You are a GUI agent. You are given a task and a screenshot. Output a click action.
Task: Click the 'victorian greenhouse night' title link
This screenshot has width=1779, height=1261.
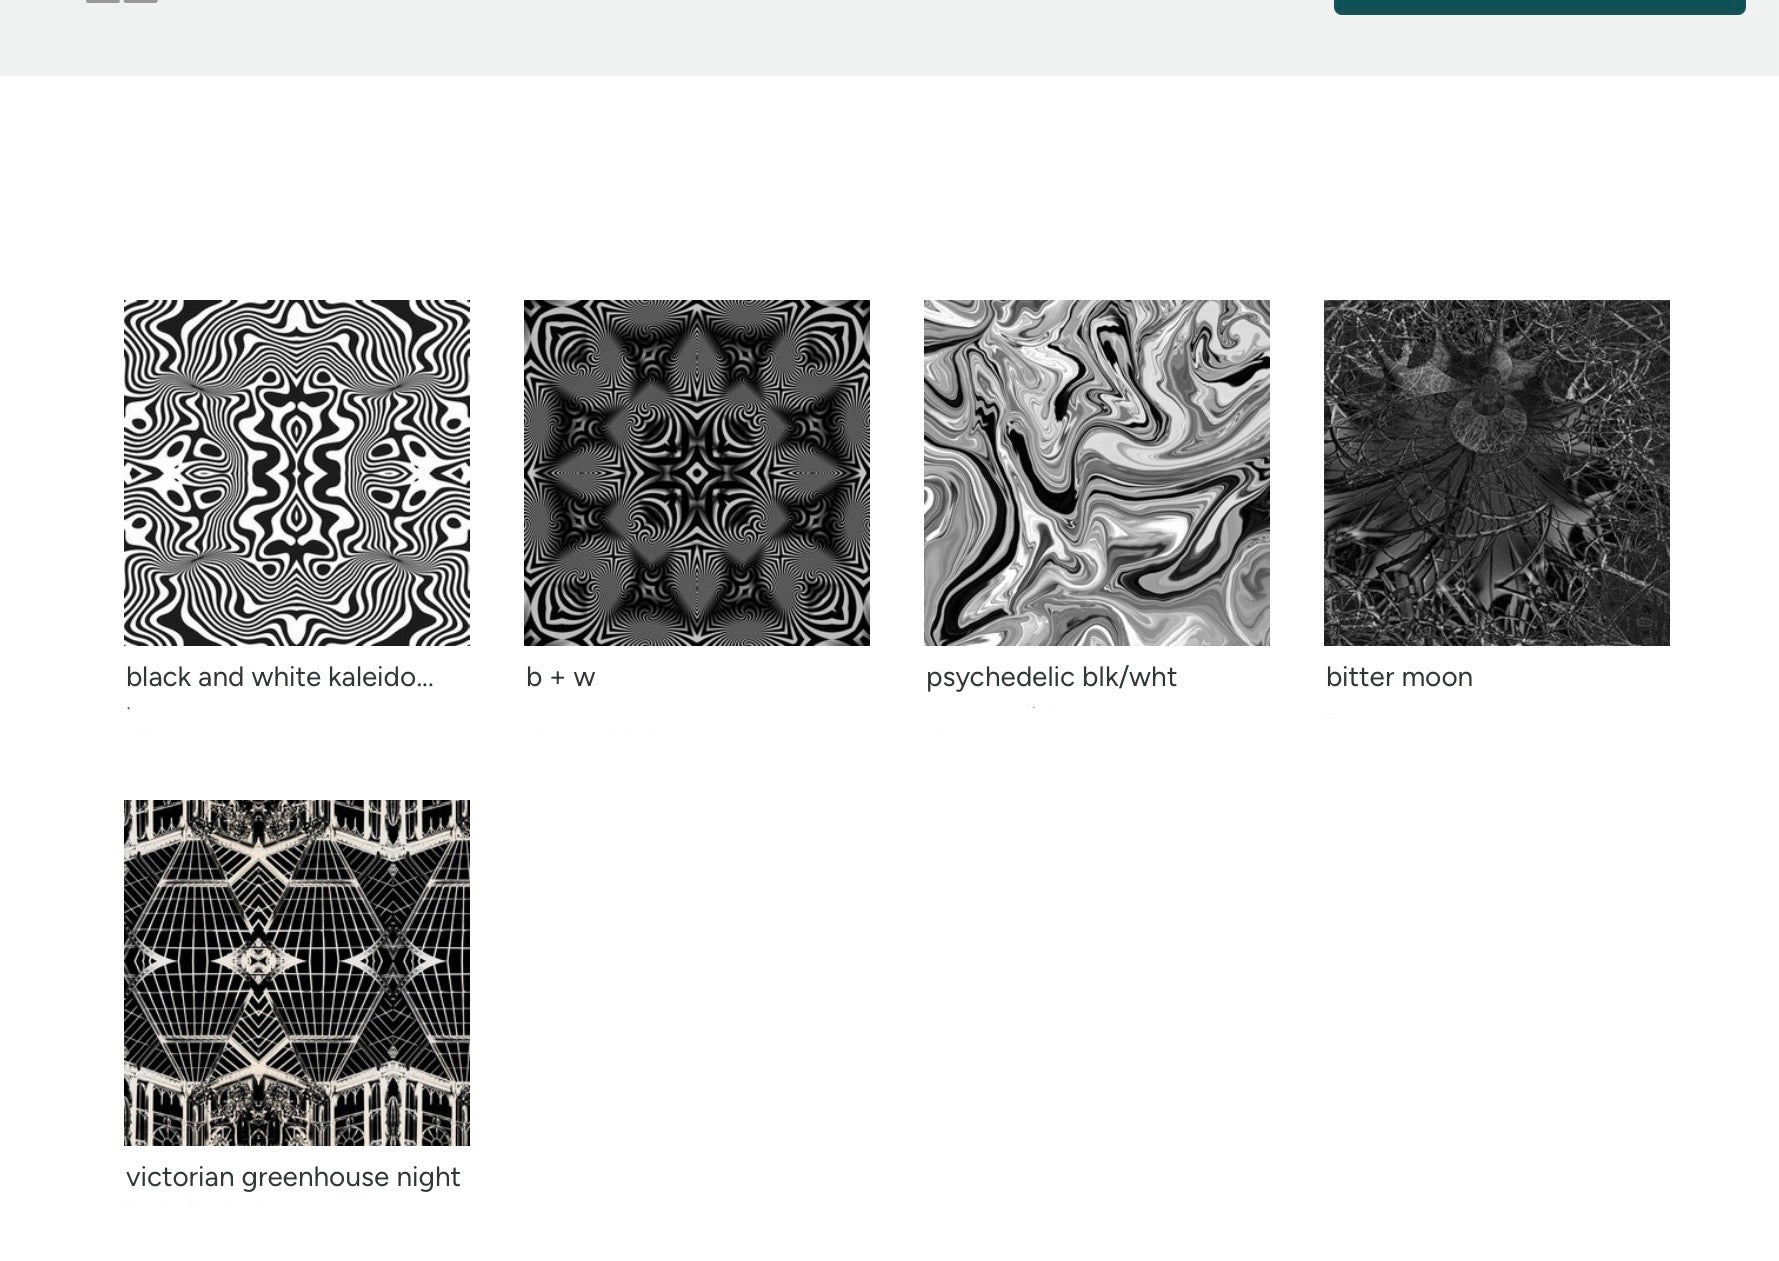point(293,1177)
